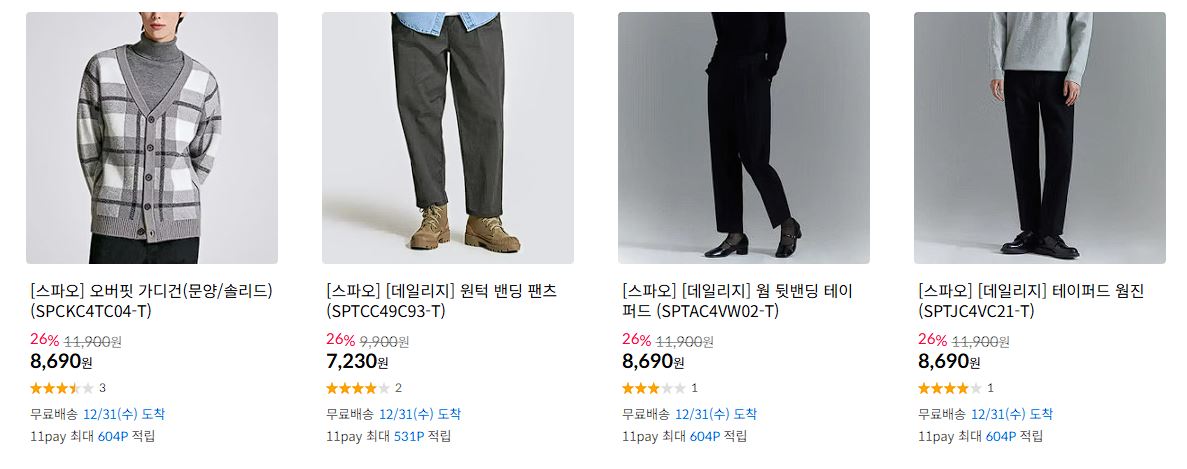Click 12/31(수) 도착 under tapered warm jeans
The image size is (1187, 469).
click(1011, 415)
